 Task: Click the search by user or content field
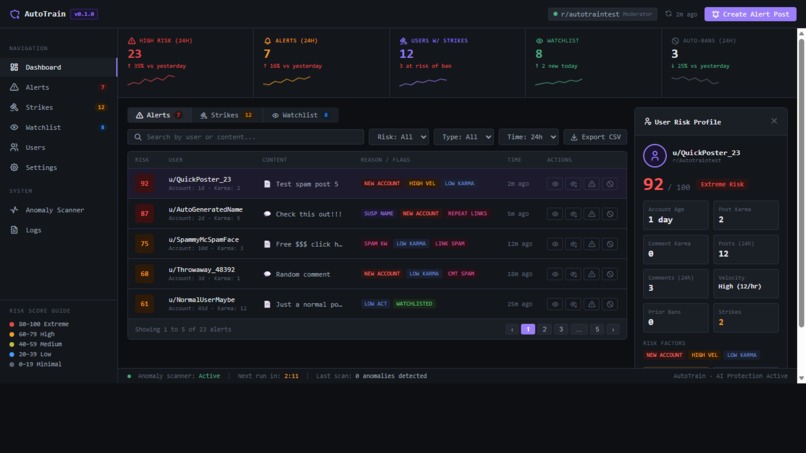[x=246, y=137]
